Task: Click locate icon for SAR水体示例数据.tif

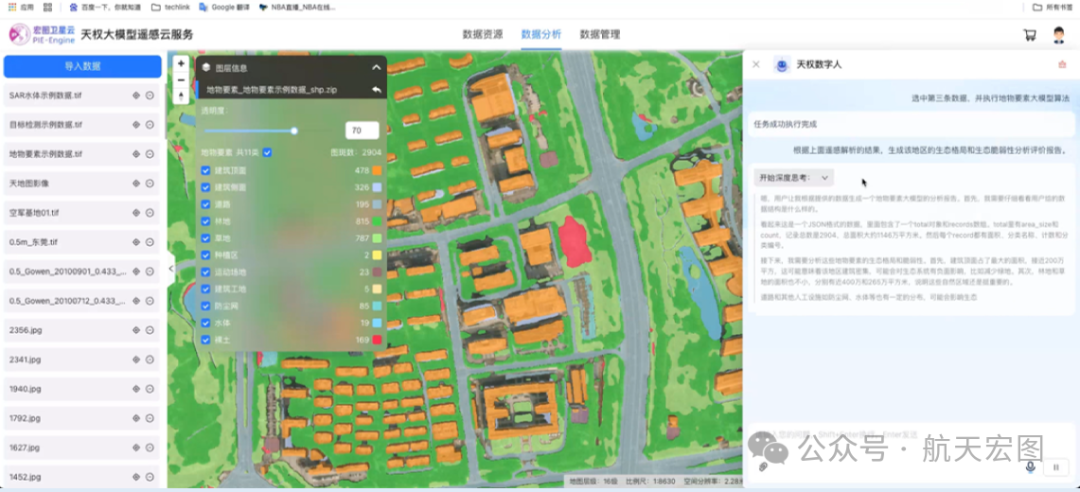Action: [136, 96]
